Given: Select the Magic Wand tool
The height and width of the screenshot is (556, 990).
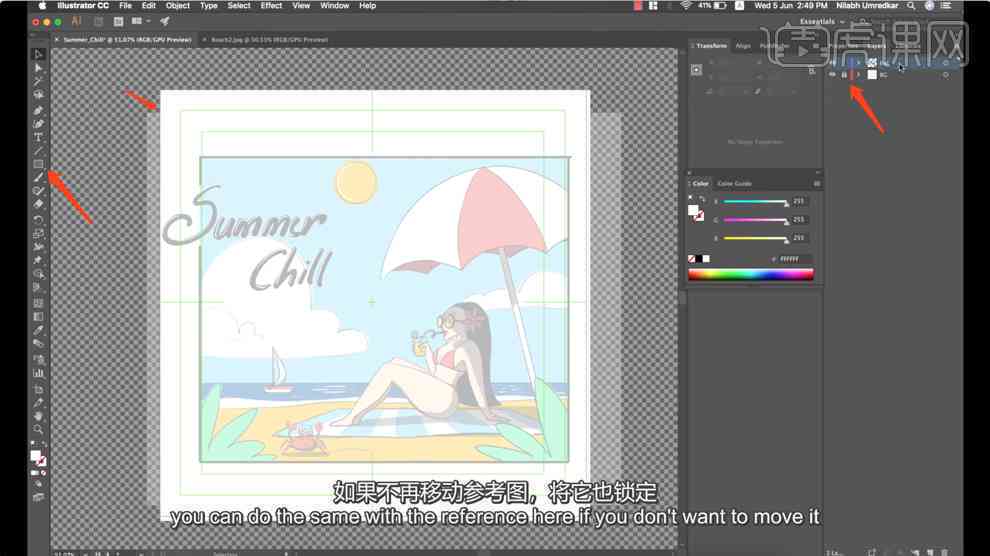Looking at the screenshot, I should (39, 81).
